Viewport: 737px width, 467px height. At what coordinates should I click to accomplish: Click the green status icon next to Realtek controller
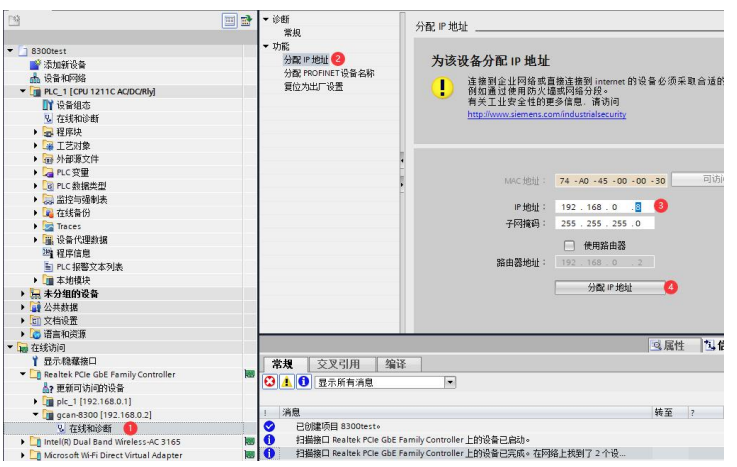click(250, 374)
